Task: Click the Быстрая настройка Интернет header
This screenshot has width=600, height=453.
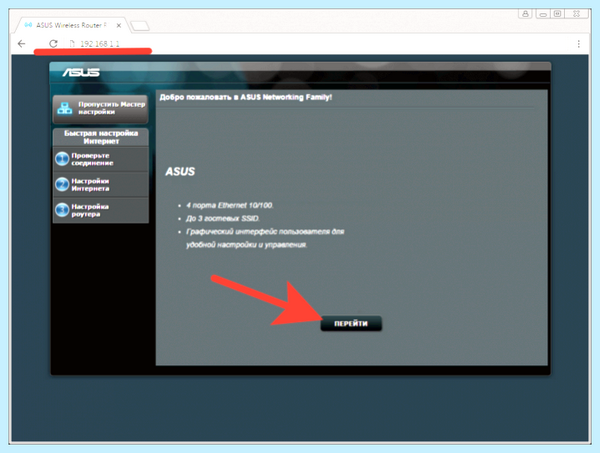Action: pos(101,137)
